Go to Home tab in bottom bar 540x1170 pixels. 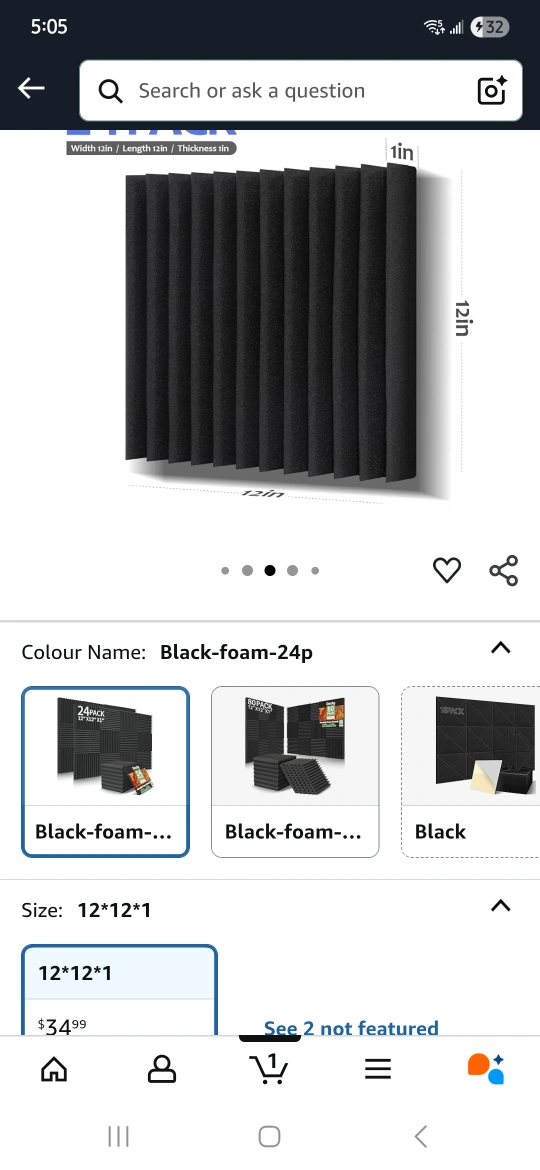point(54,1069)
